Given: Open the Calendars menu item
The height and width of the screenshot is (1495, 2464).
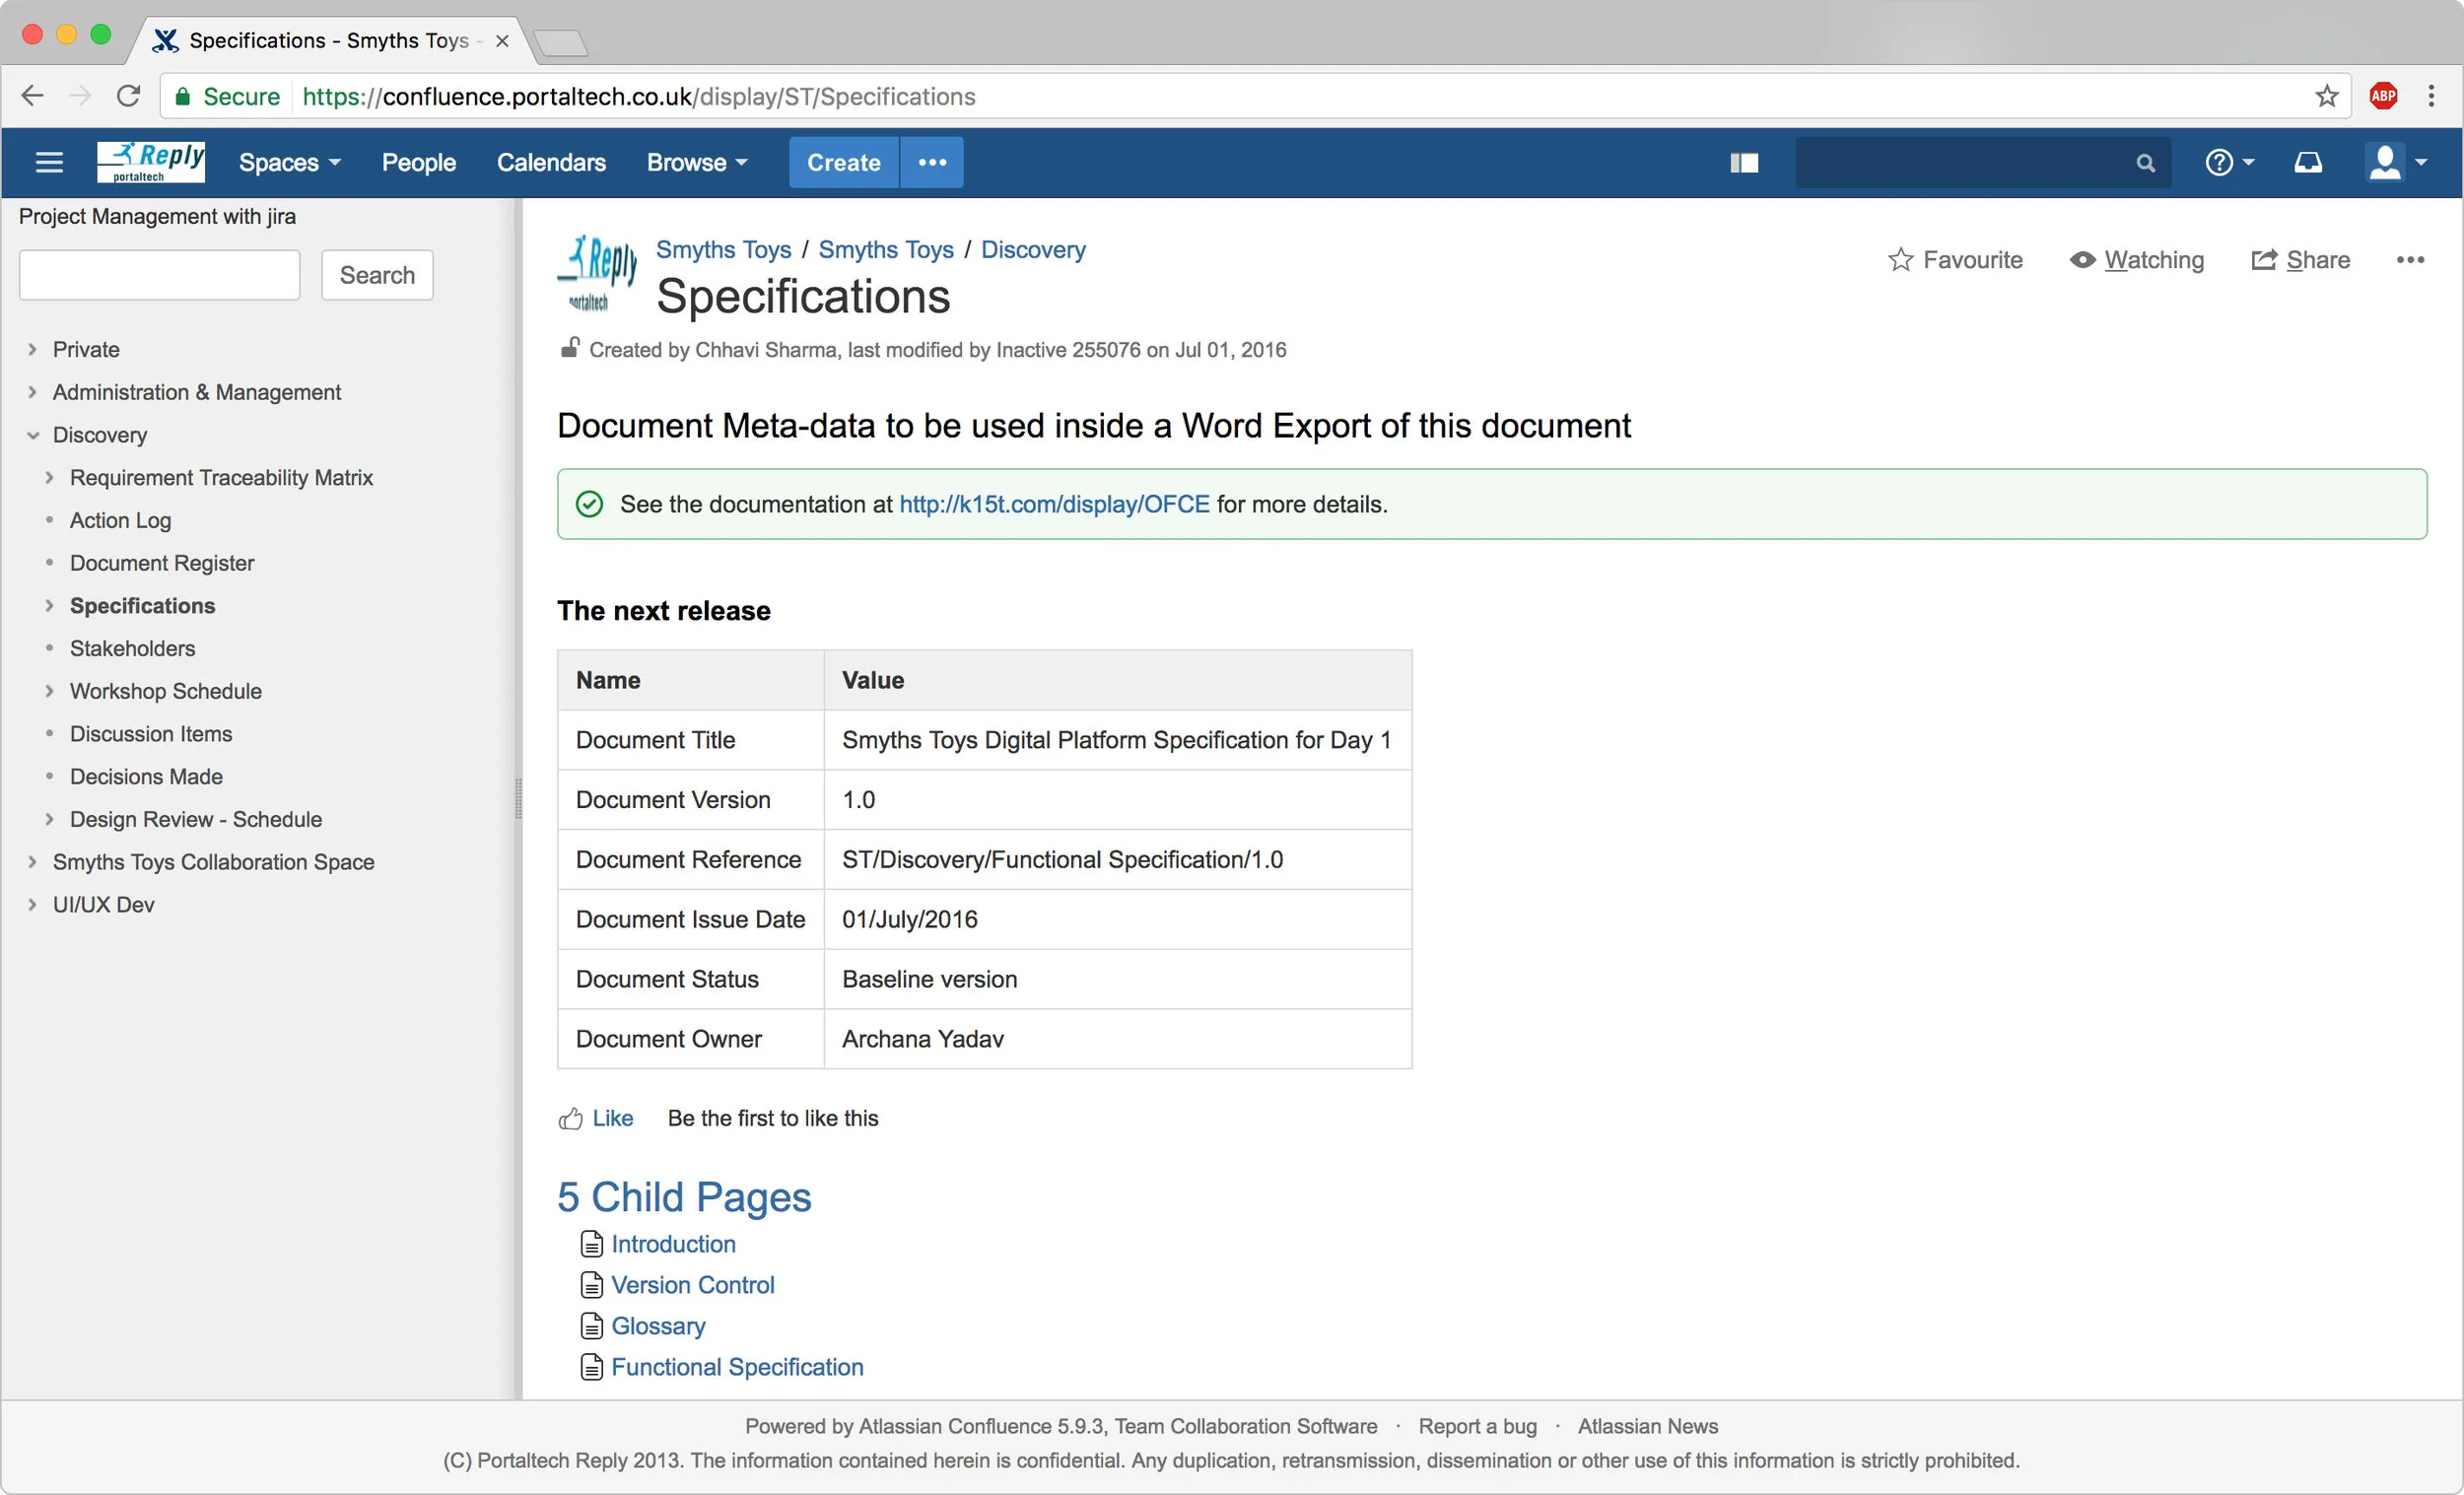Looking at the screenshot, I should tap(551, 162).
